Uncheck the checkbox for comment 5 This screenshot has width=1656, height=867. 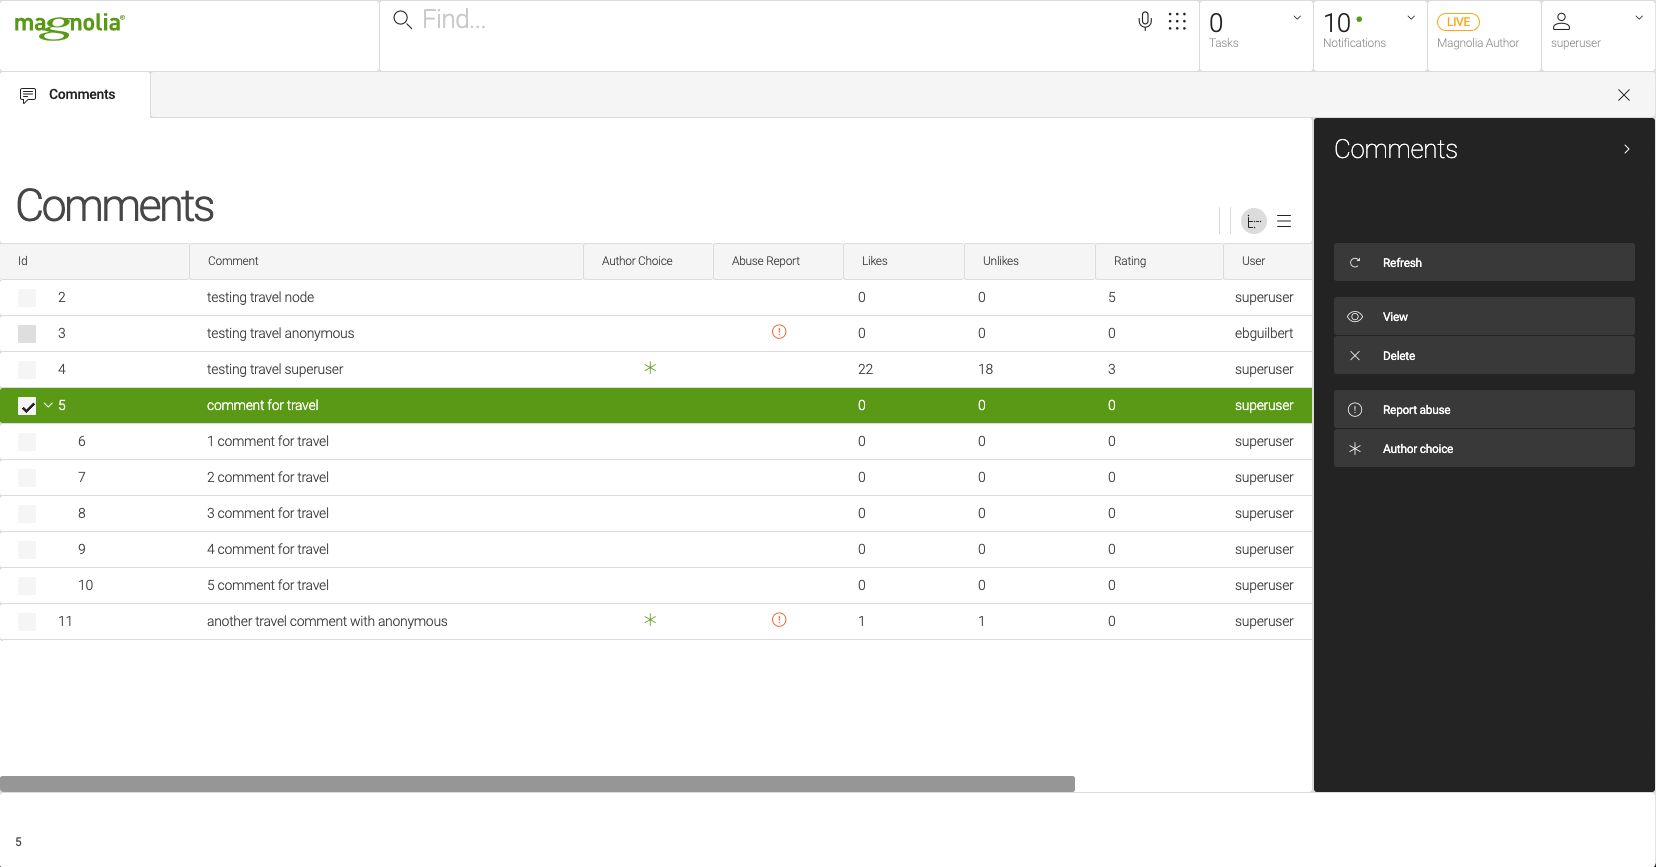pos(27,406)
